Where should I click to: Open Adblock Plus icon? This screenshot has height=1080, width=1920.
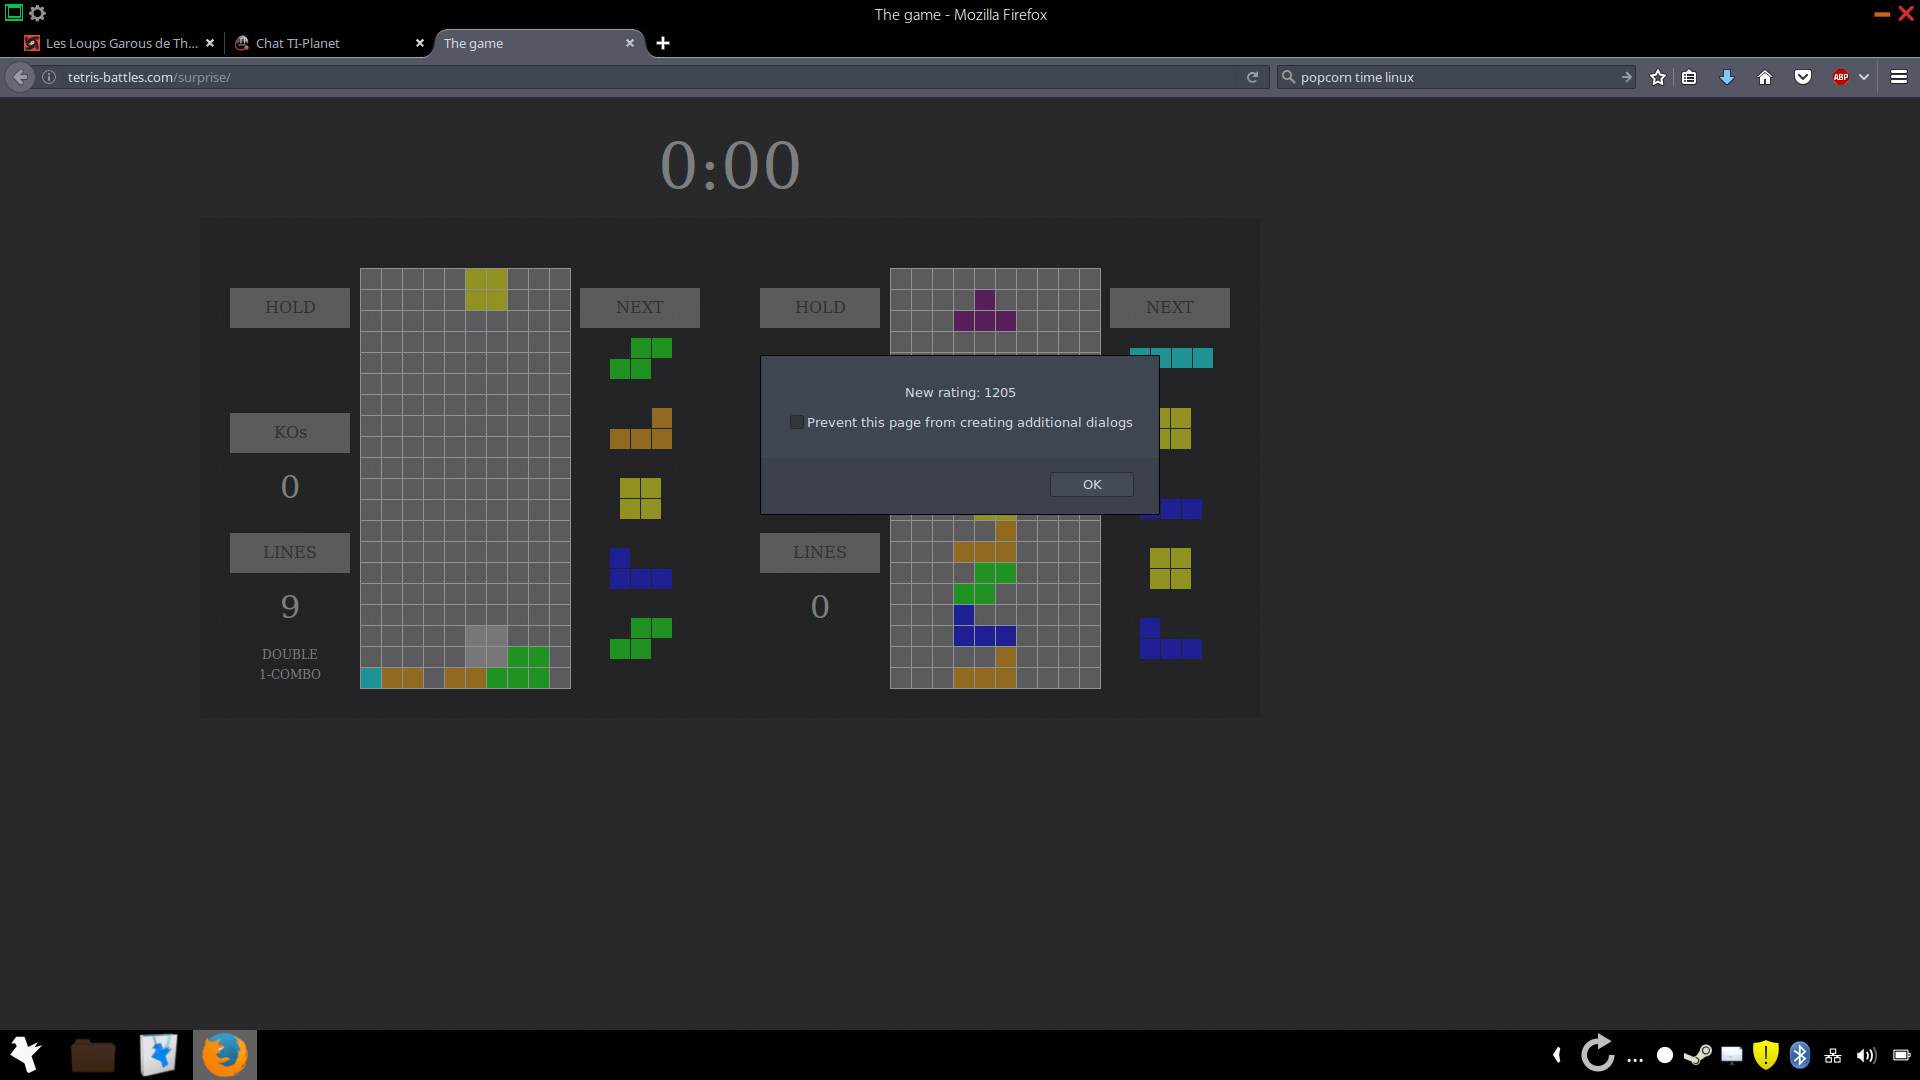click(1841, 77)
